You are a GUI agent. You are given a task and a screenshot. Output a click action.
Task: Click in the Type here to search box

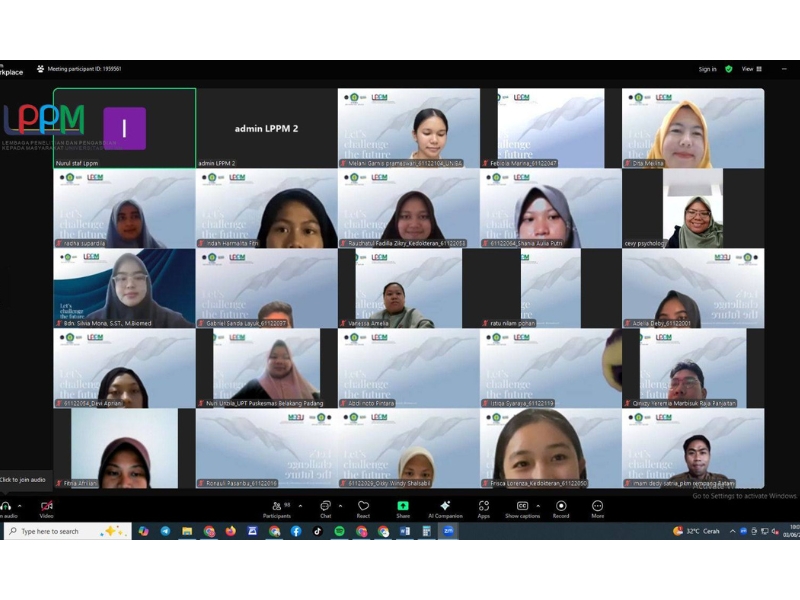(68, 531)
